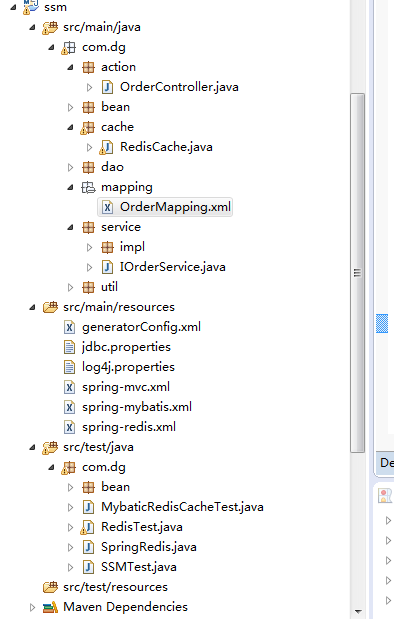
Task: Collapse the cache package arrow
Action: click(x=71, y=128)
